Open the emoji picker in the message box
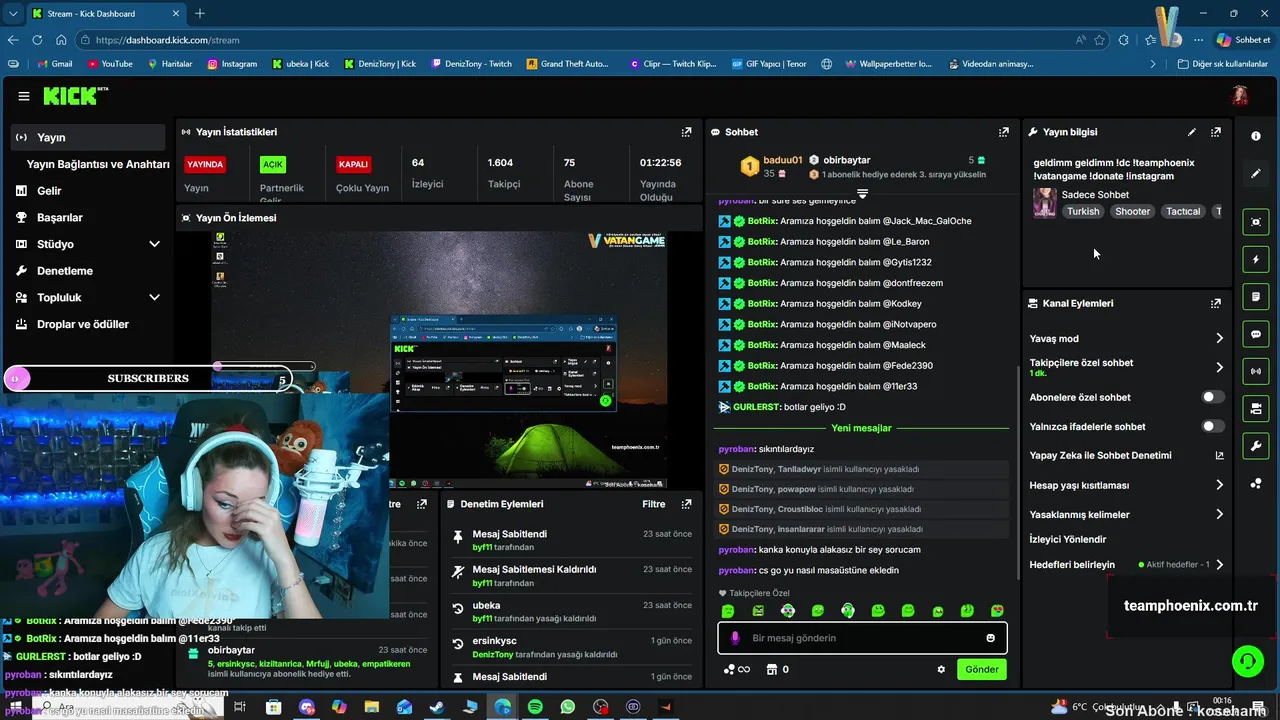The image size is (1280, 720). 991,638
